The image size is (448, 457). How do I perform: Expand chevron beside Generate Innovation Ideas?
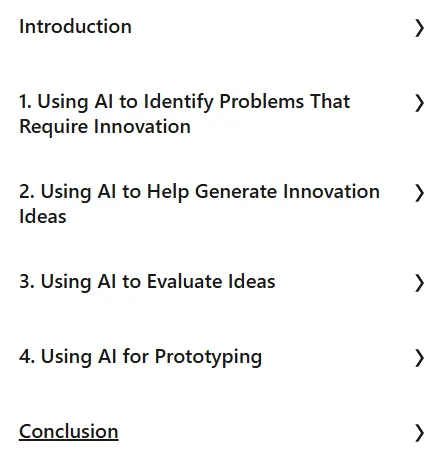(419, 193)
